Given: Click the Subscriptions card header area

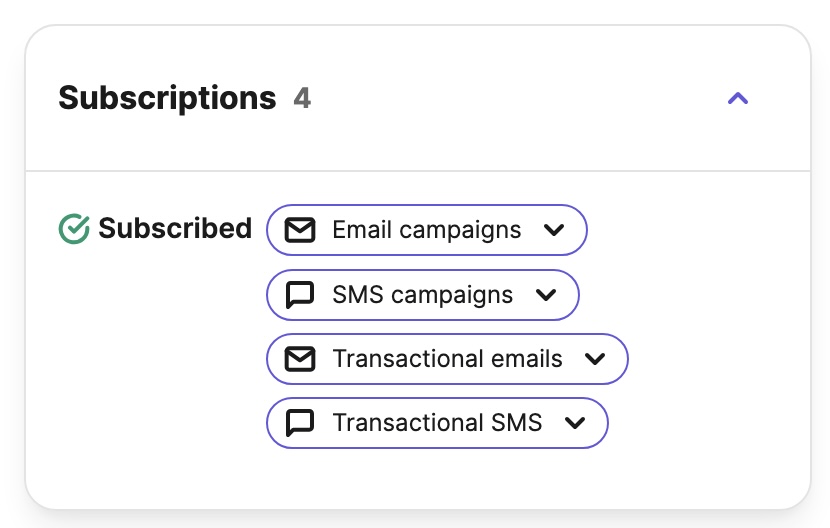Looking at the screenshot, I should click(x=418, y=99).
